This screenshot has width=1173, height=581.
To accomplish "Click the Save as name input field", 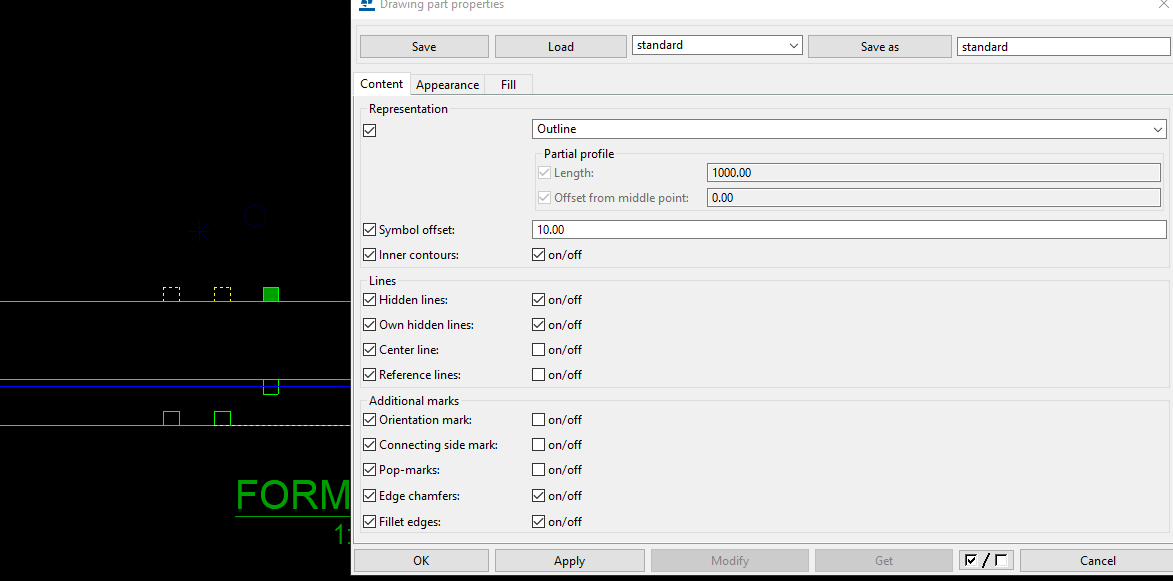I will coord(1062,47).
